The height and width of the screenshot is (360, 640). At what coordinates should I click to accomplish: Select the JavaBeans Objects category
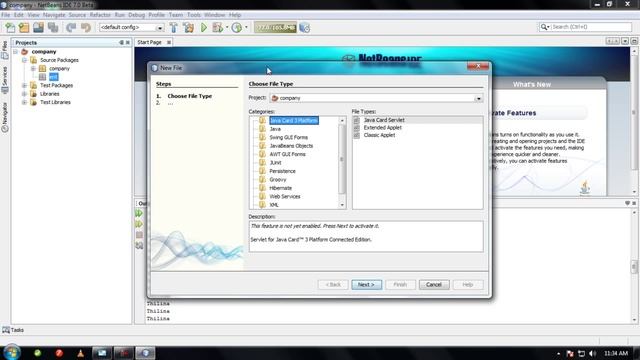[x=291, y=146]
